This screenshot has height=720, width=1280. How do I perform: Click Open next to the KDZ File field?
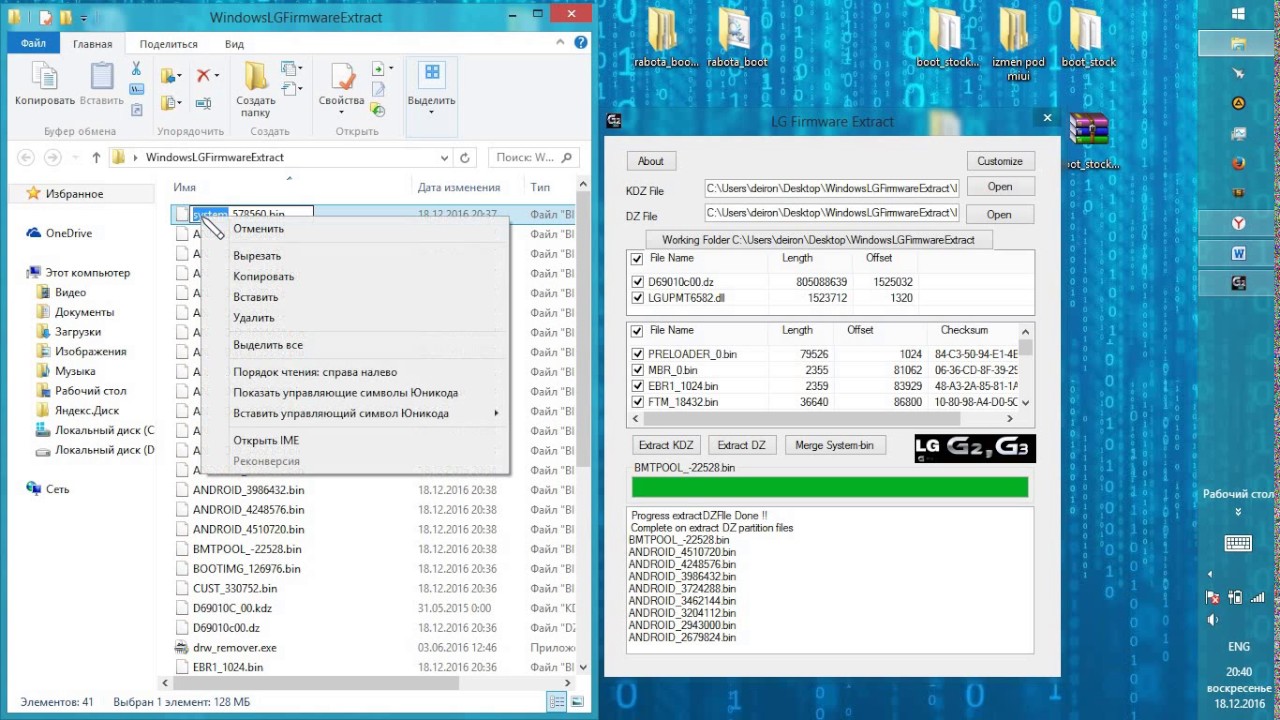(x=1000, y=187)
